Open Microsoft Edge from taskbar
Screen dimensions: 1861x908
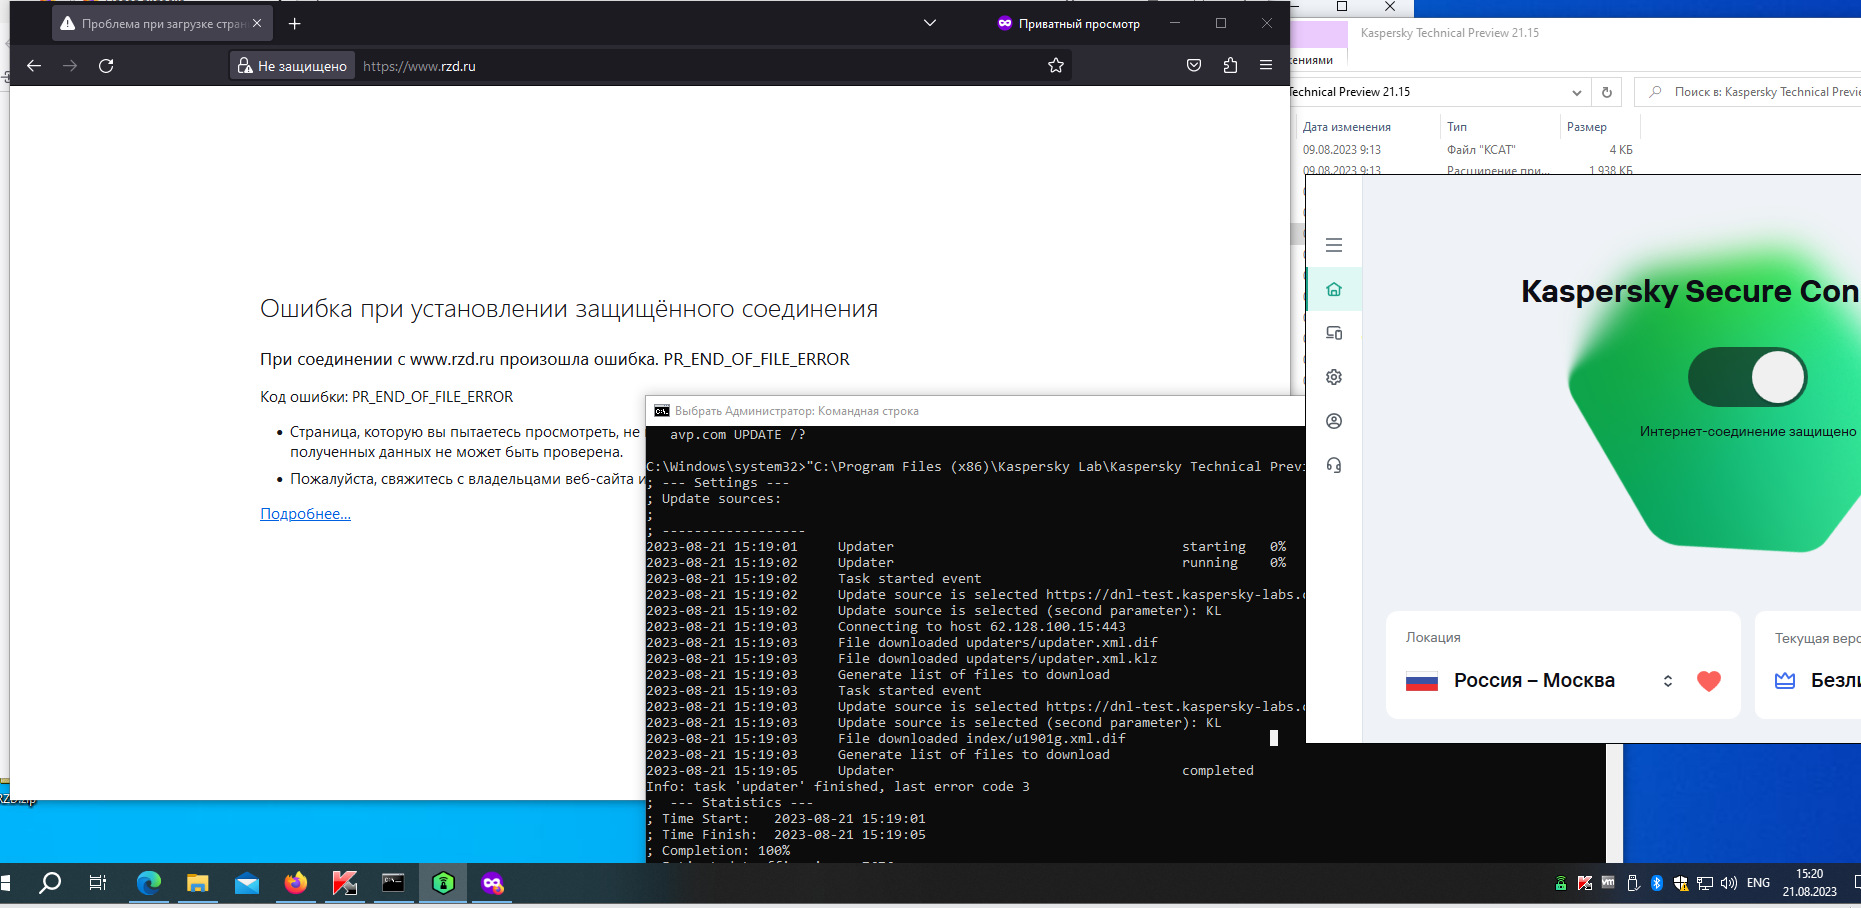point(149,883)
